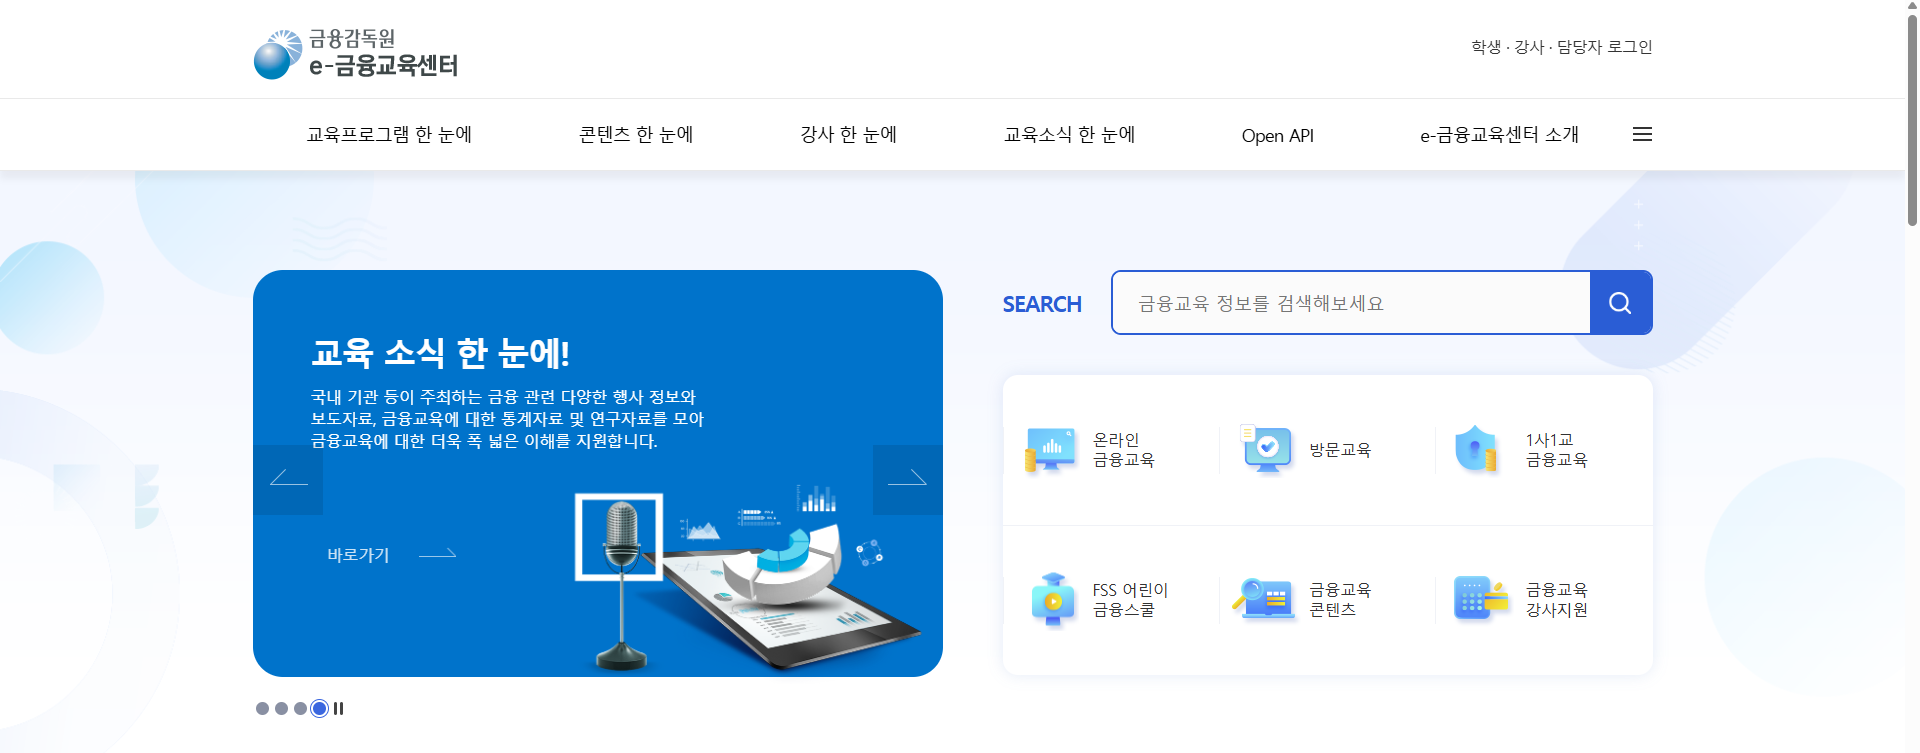
Task: Open the 방문교육 monitor icon
Action: click(1266, 449)
